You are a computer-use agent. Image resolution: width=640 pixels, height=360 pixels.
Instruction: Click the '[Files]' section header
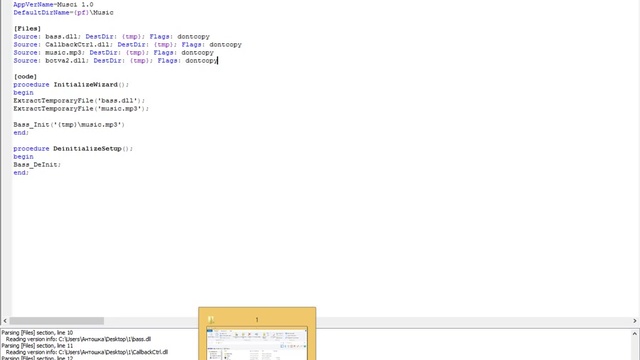[x=27, y=29]
